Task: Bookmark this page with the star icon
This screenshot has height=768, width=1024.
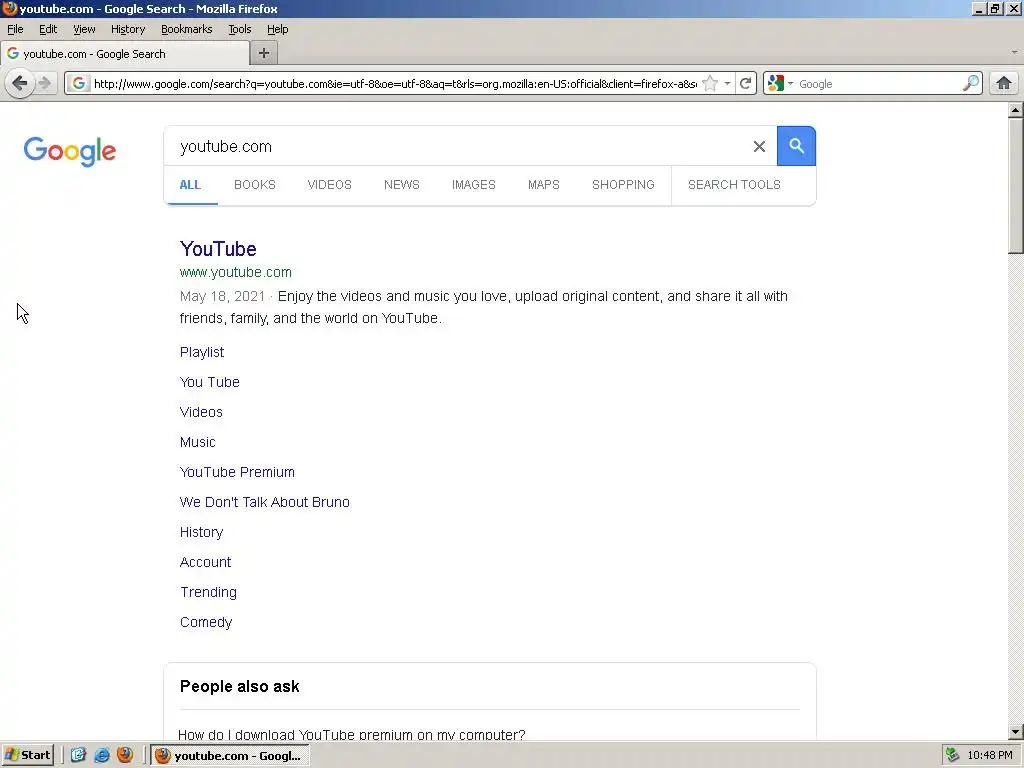Action: pos(710,84)
